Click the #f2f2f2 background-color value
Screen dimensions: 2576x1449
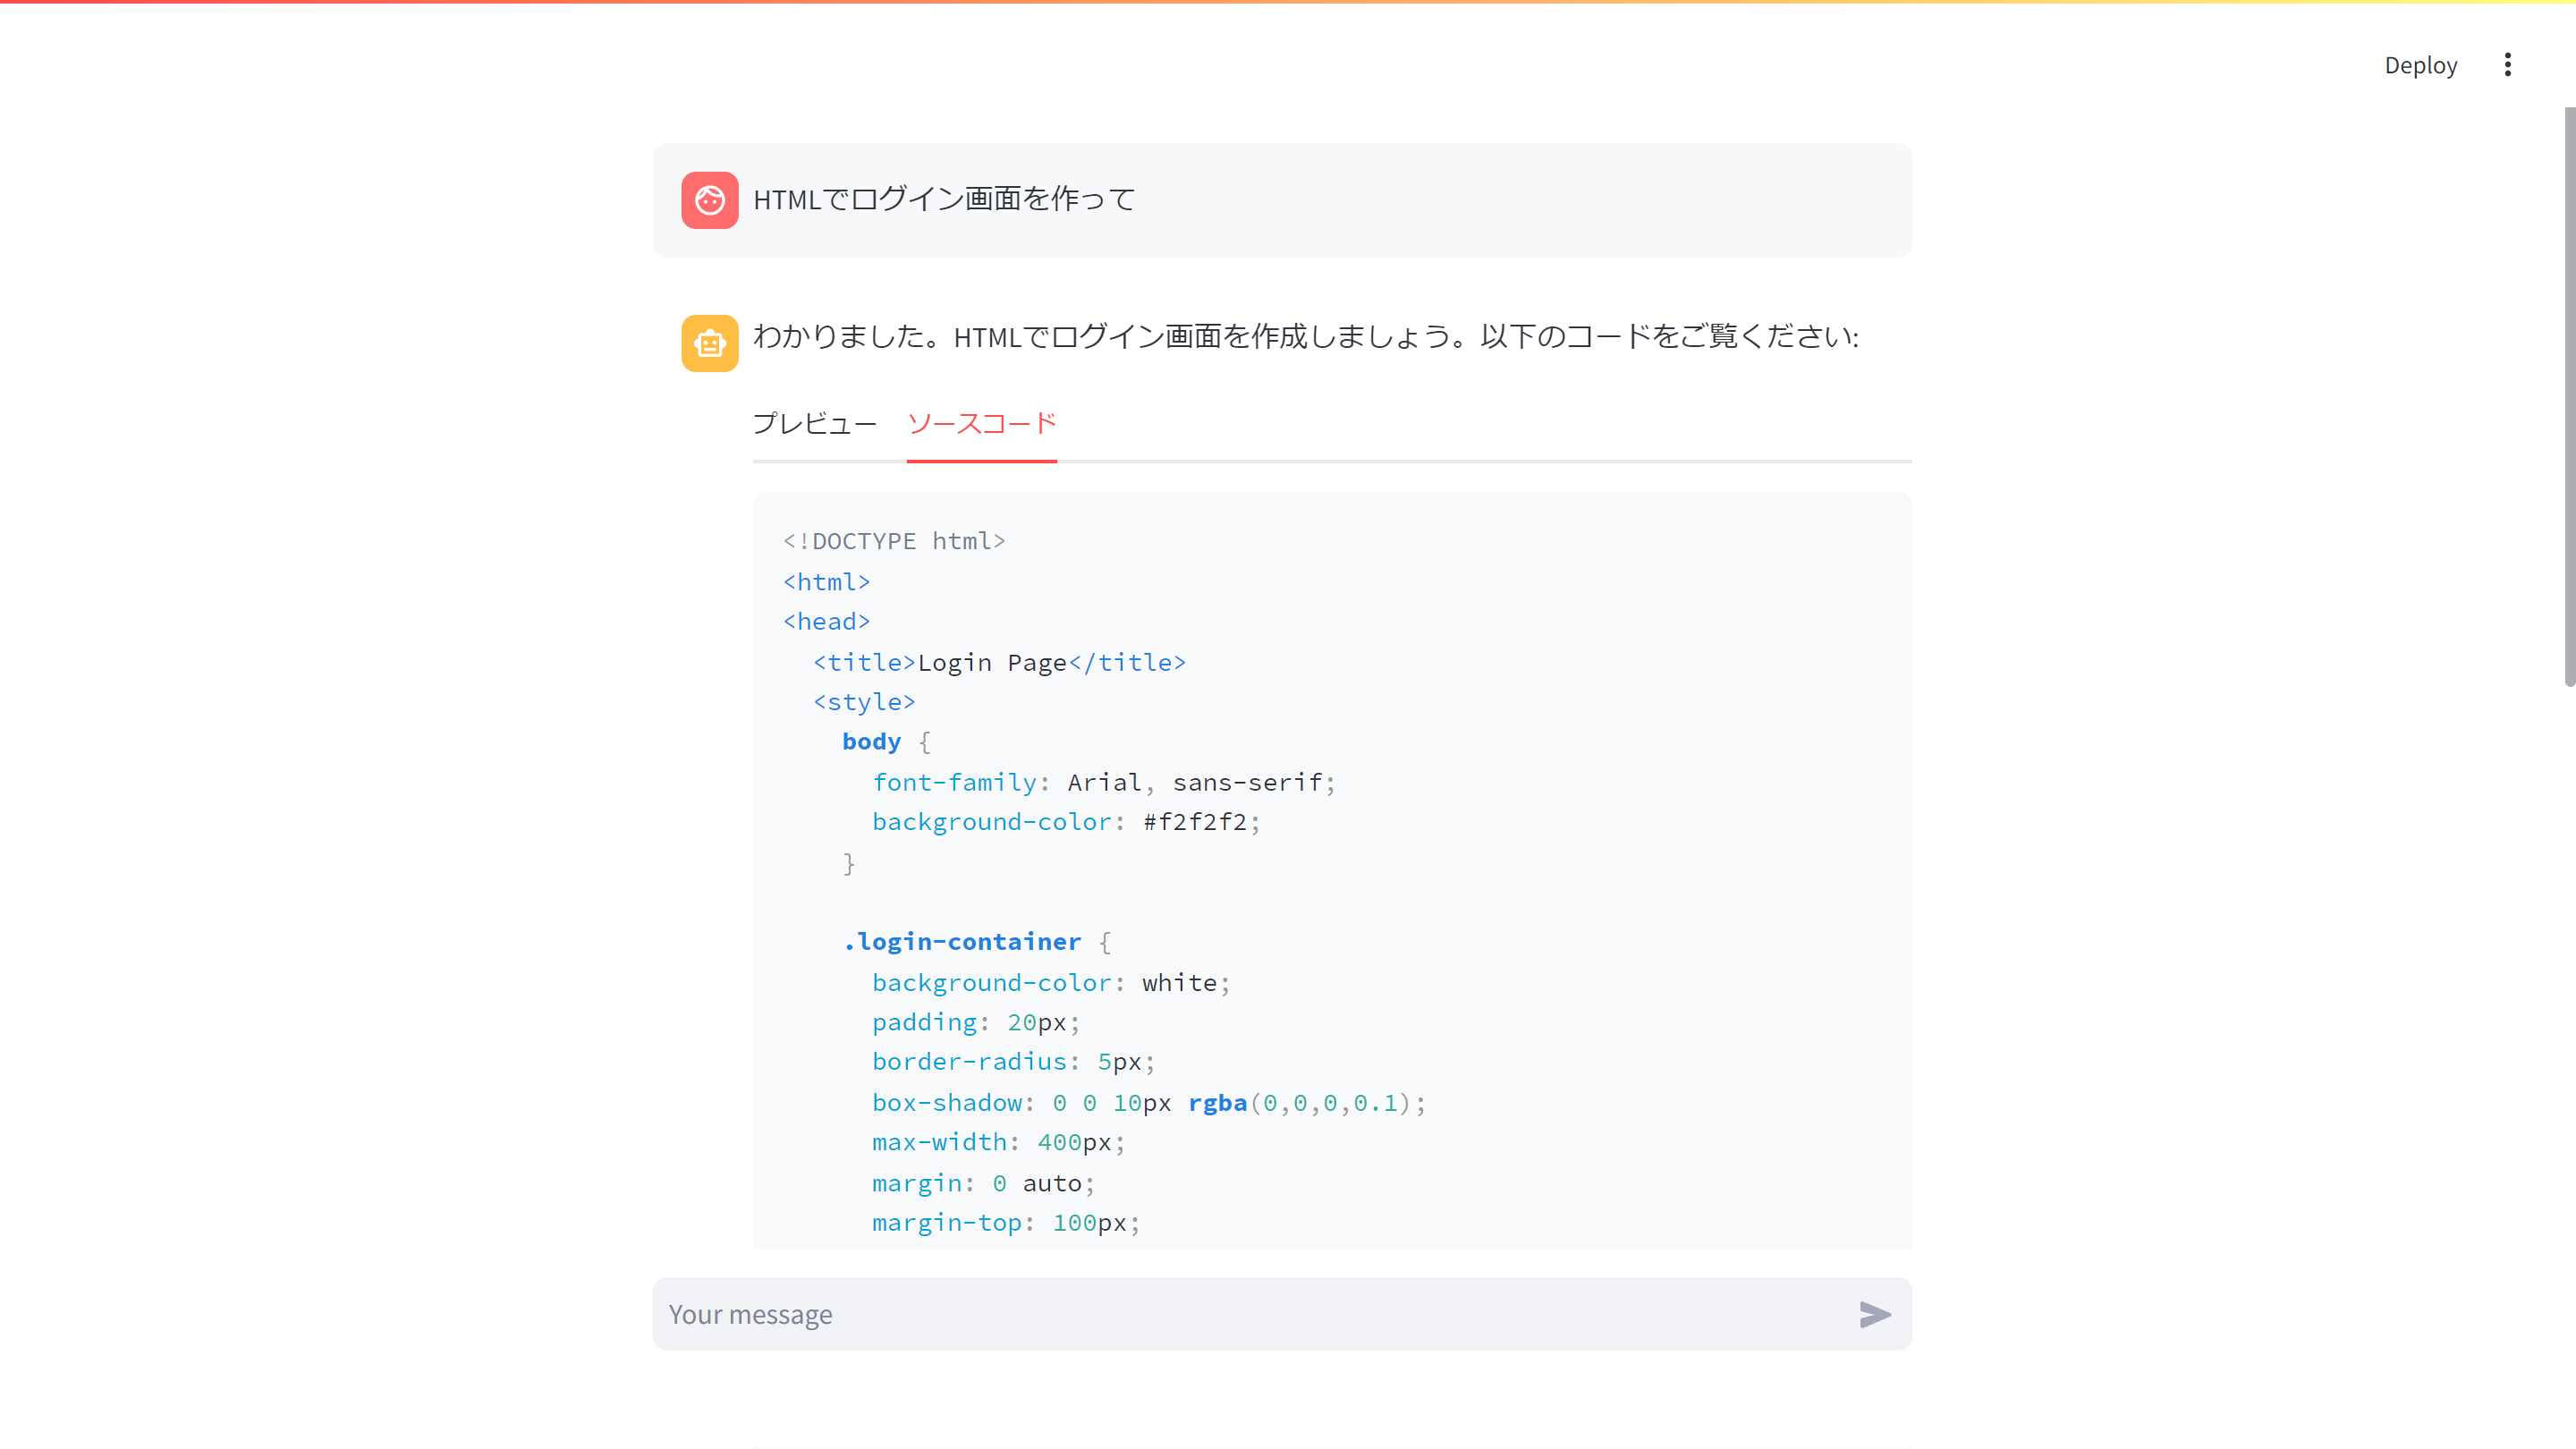pos(1195,822)
